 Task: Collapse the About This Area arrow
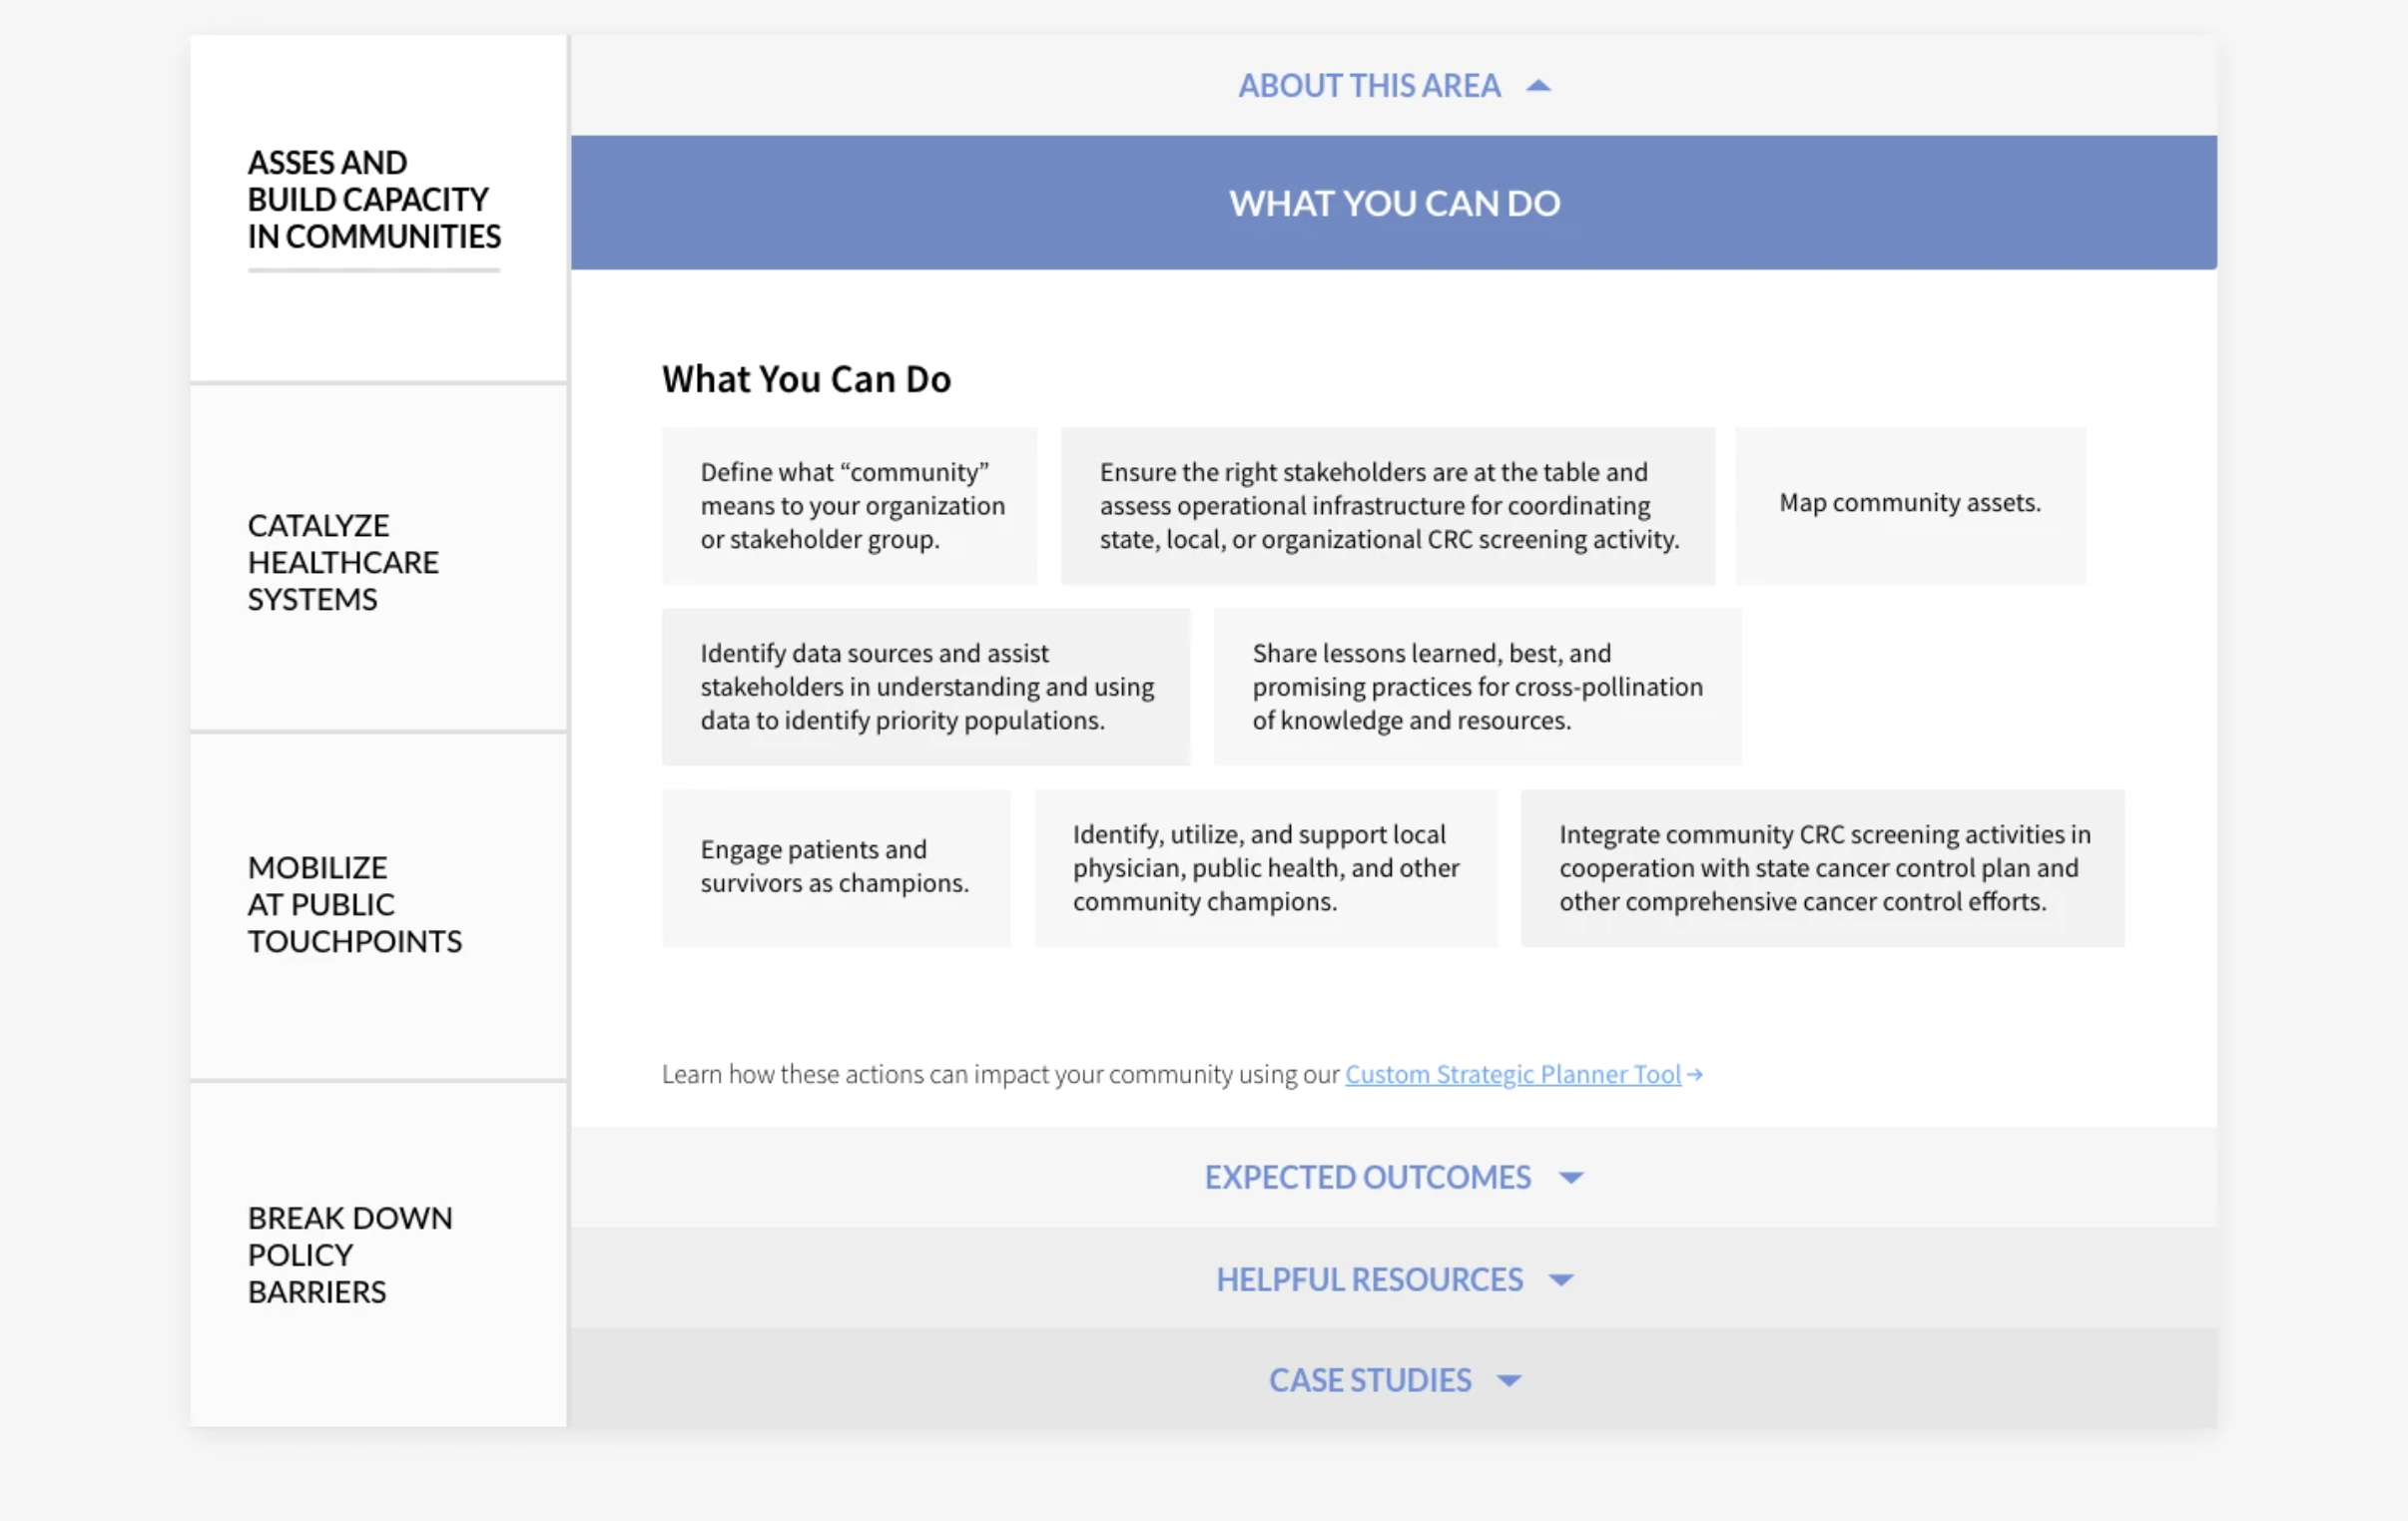1538,86
